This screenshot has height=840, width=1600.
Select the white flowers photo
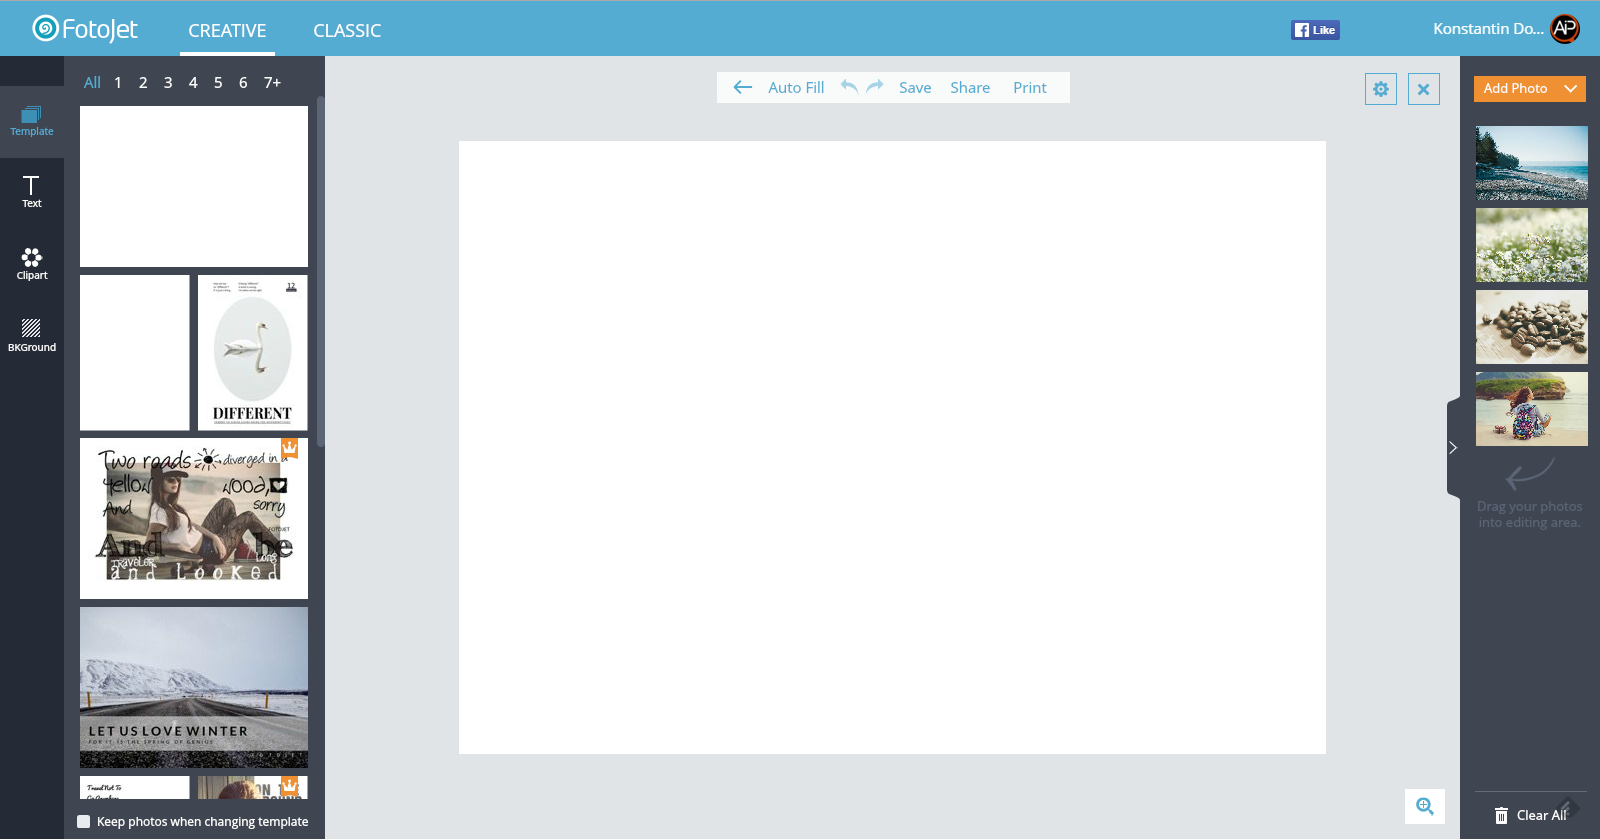(1532, 245)
